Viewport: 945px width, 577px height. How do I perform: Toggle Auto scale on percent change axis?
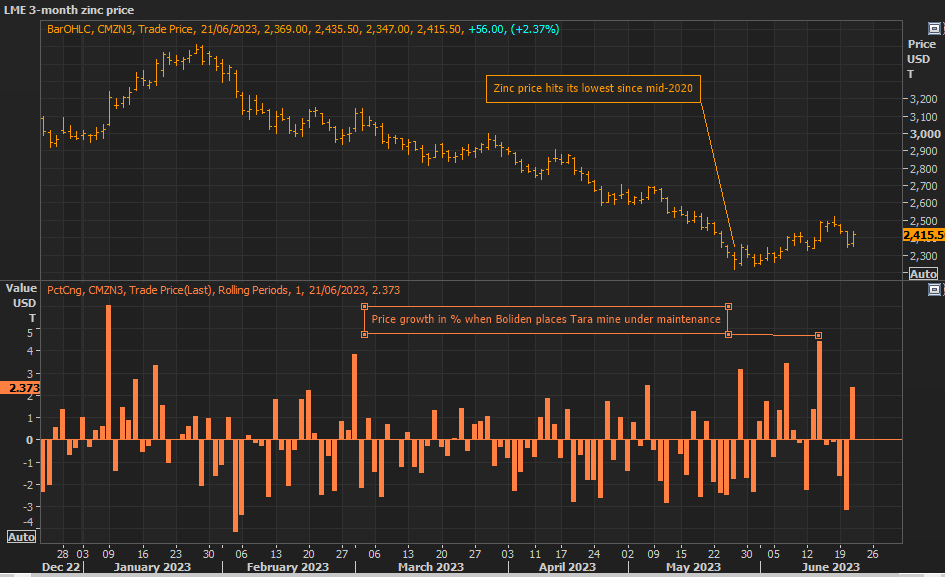[21, 537]
